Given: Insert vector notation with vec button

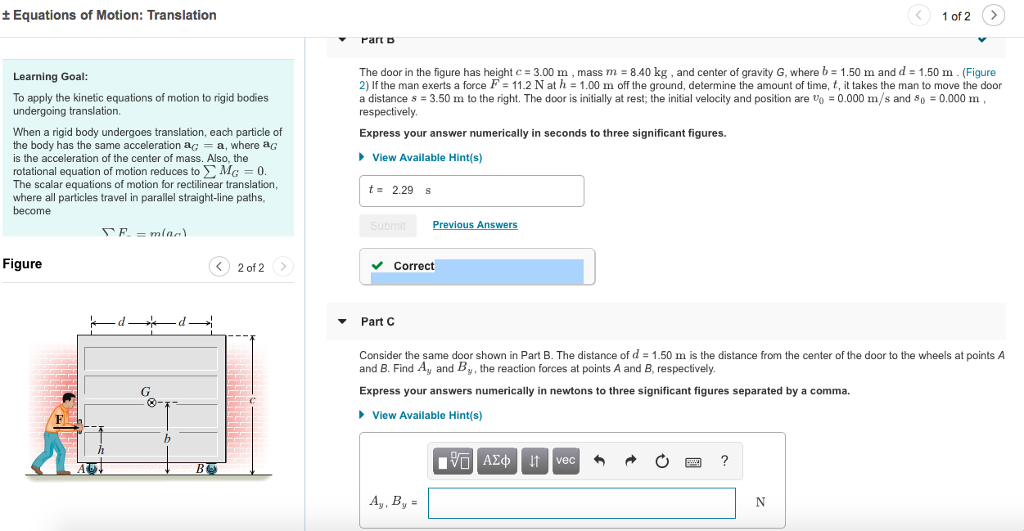Looking at the screenshot, I should (566, 461).
